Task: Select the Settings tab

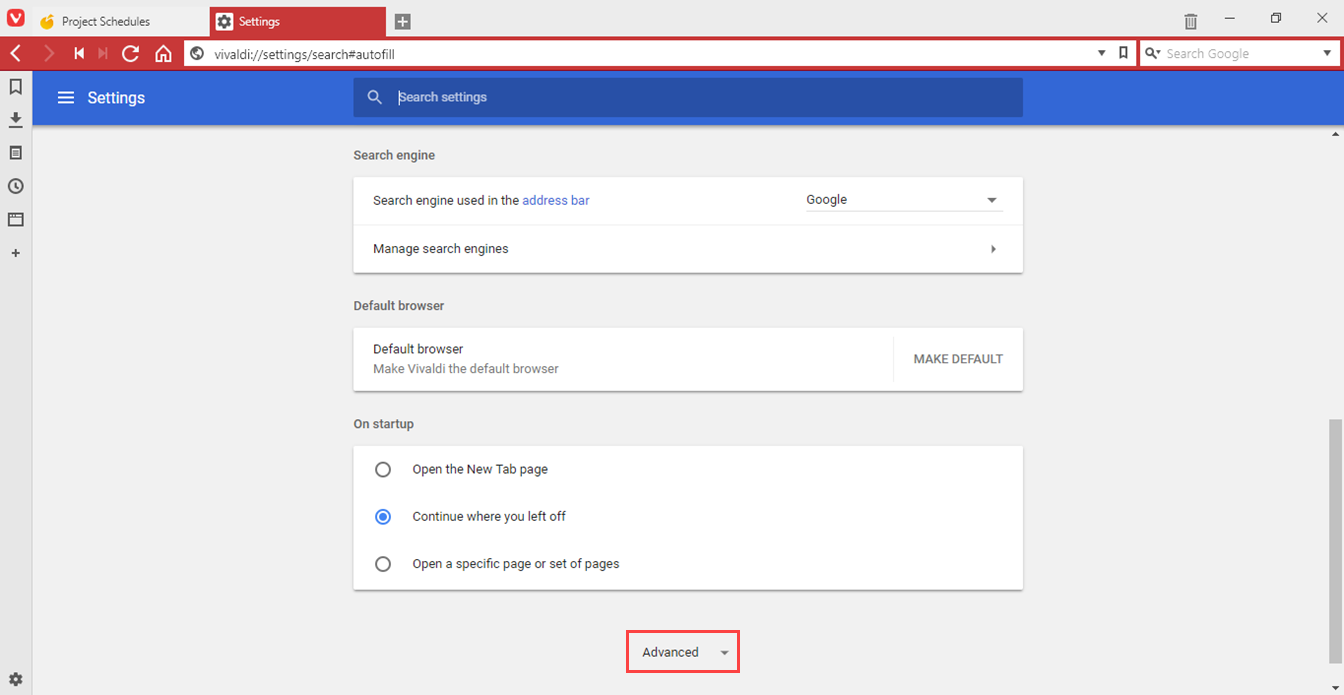Action: (297, 21)
